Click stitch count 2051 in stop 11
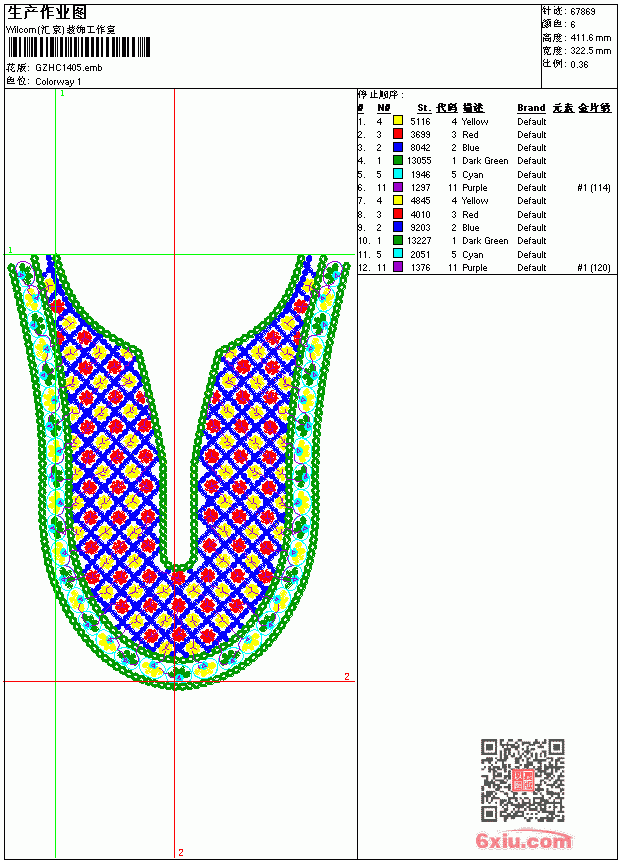The height and width of the screenshot is (860, 620). (420, 255)
